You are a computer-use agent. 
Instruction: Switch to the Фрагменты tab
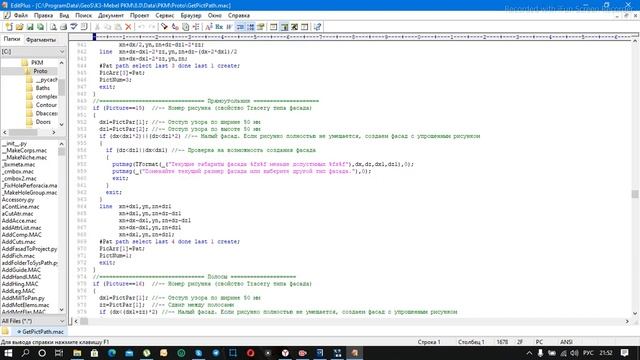40,40
